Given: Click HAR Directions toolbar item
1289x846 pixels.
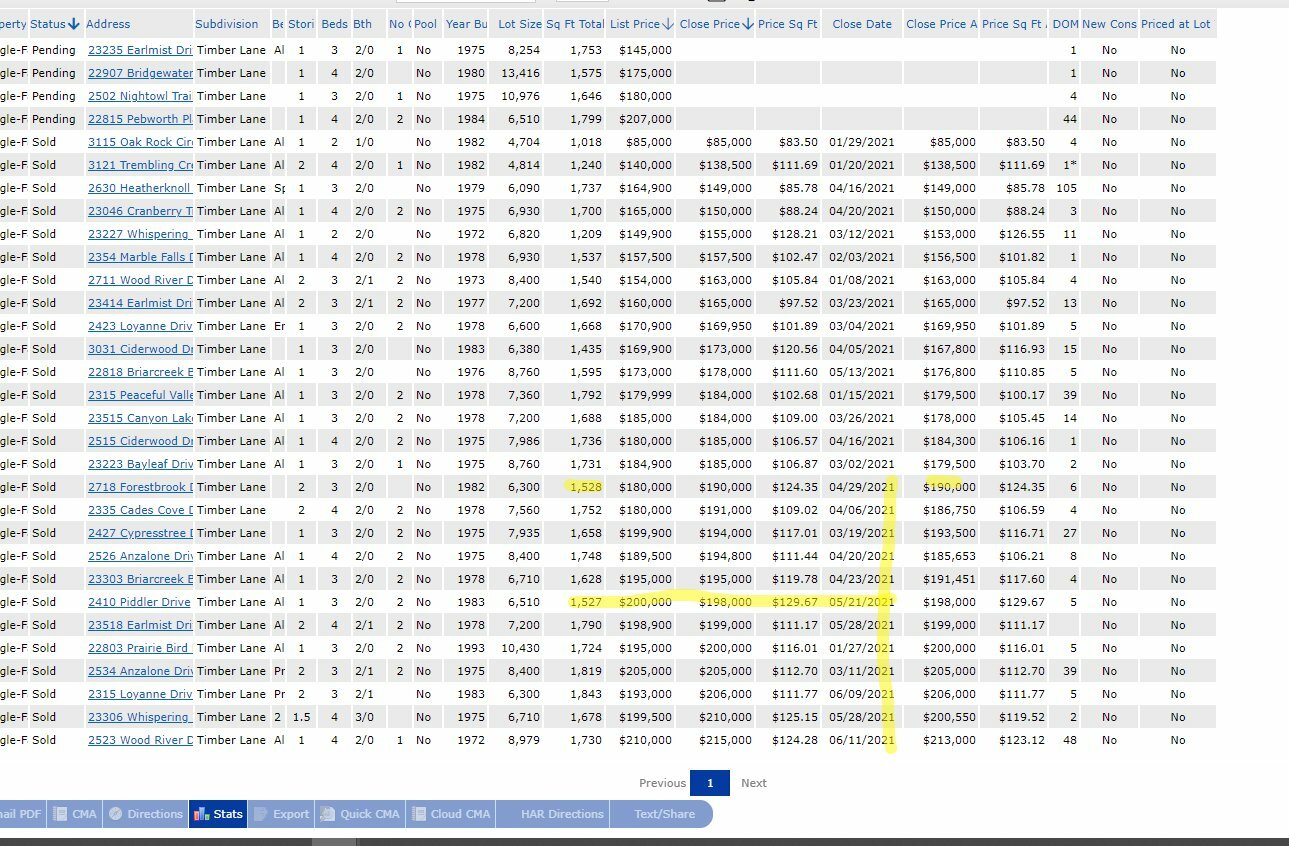Looking at the screenshot, I should point(562,814).
